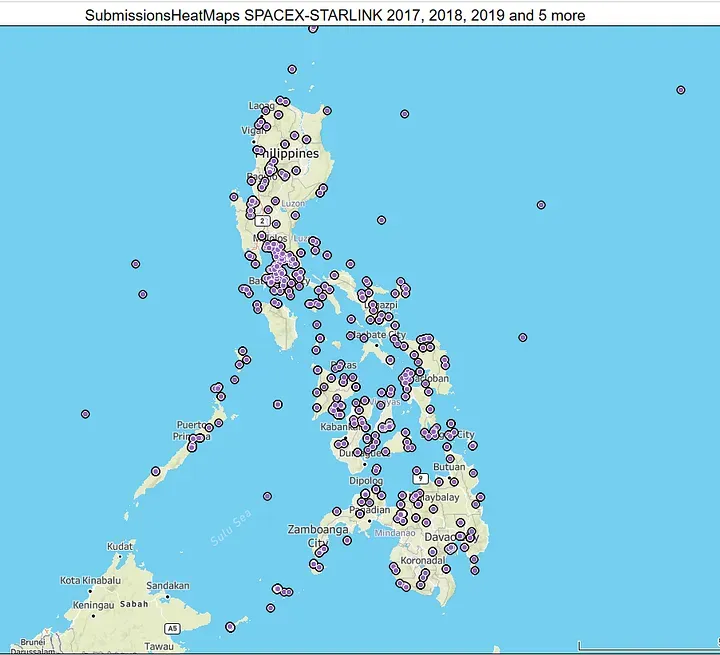This screenshot has width=720, height=655.
Task: Select the isolated marker in the far upper-right sea
Action: click(680, 90)
